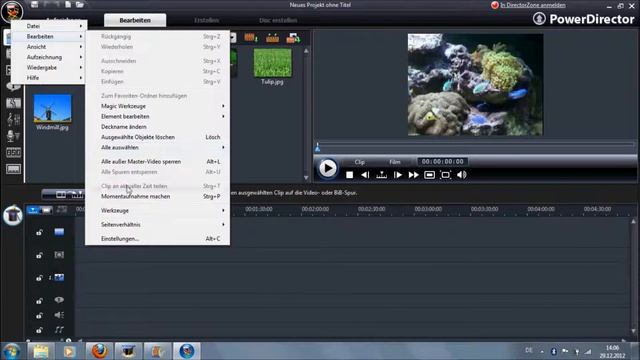Click the insert-to-track orange clip icon
The width and height of the screenshot is (640, 360).
pos(251,38)
